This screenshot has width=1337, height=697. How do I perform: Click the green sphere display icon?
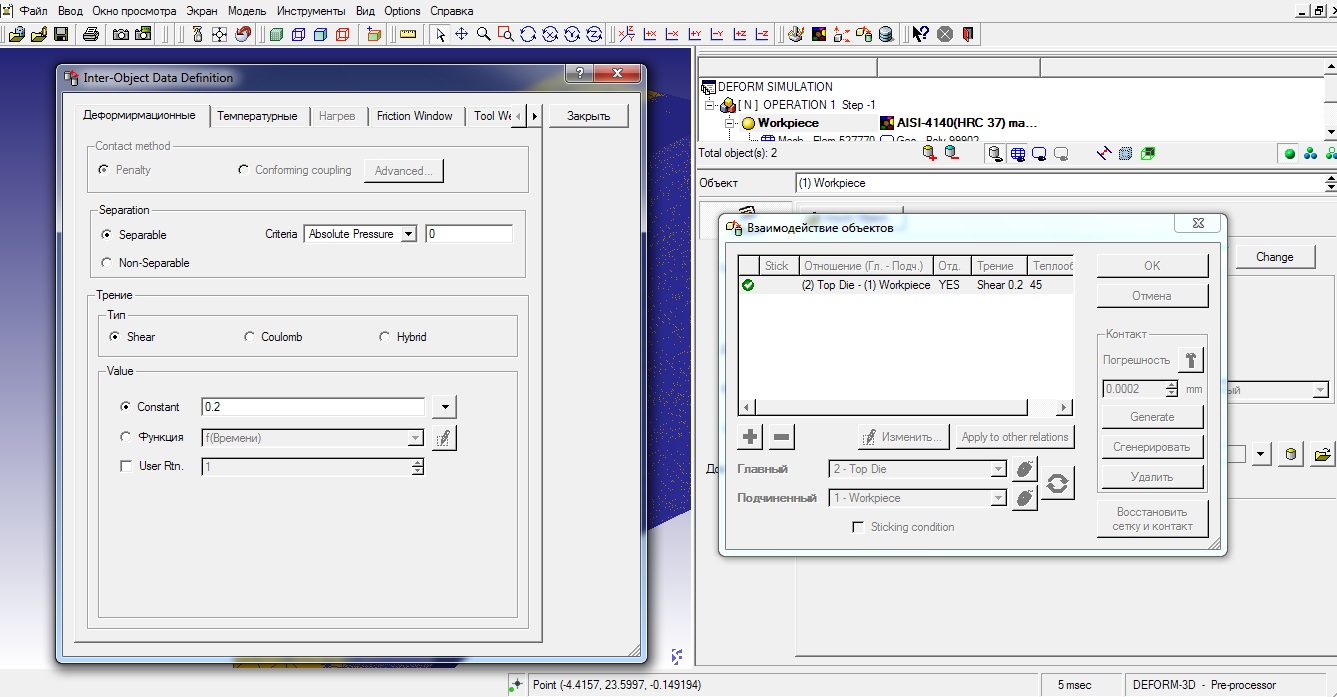[x=1290, y=154]
